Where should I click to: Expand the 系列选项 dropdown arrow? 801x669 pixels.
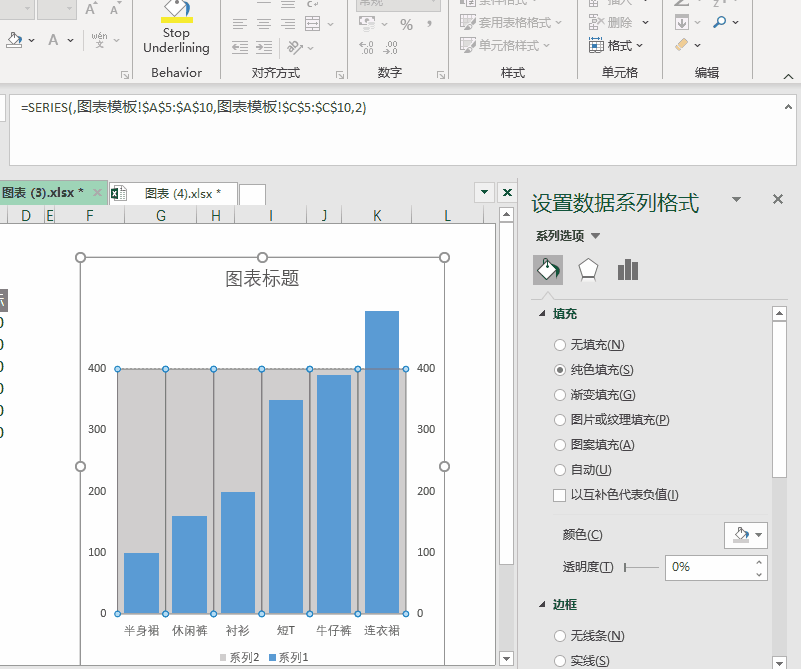point(596,236)
